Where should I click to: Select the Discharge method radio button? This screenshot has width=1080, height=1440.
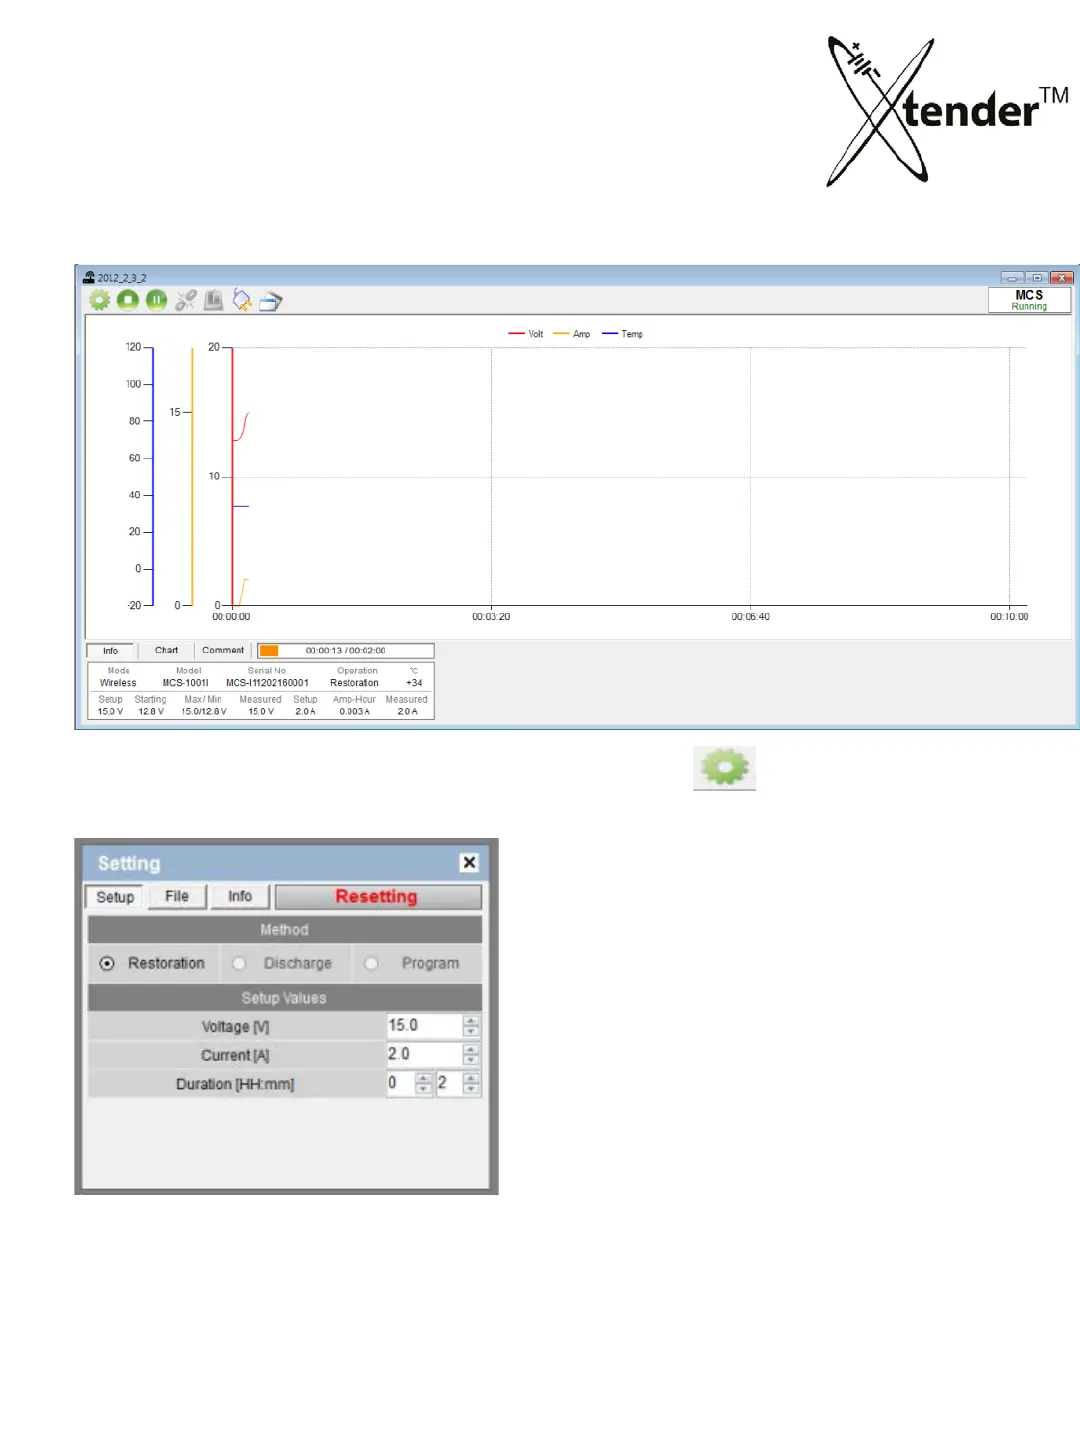(239, 964)
